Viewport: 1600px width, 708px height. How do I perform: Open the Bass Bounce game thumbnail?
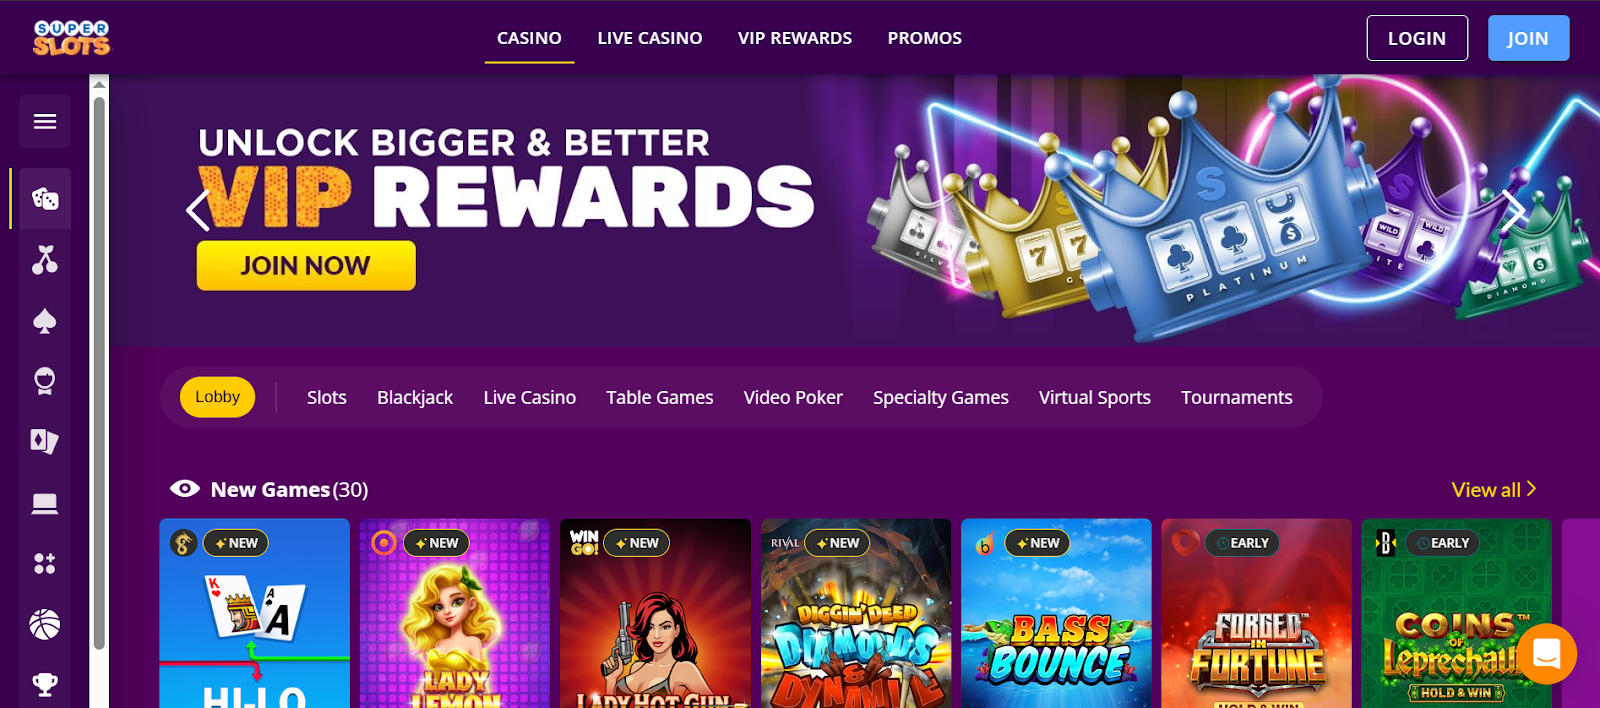(1056, 613)
